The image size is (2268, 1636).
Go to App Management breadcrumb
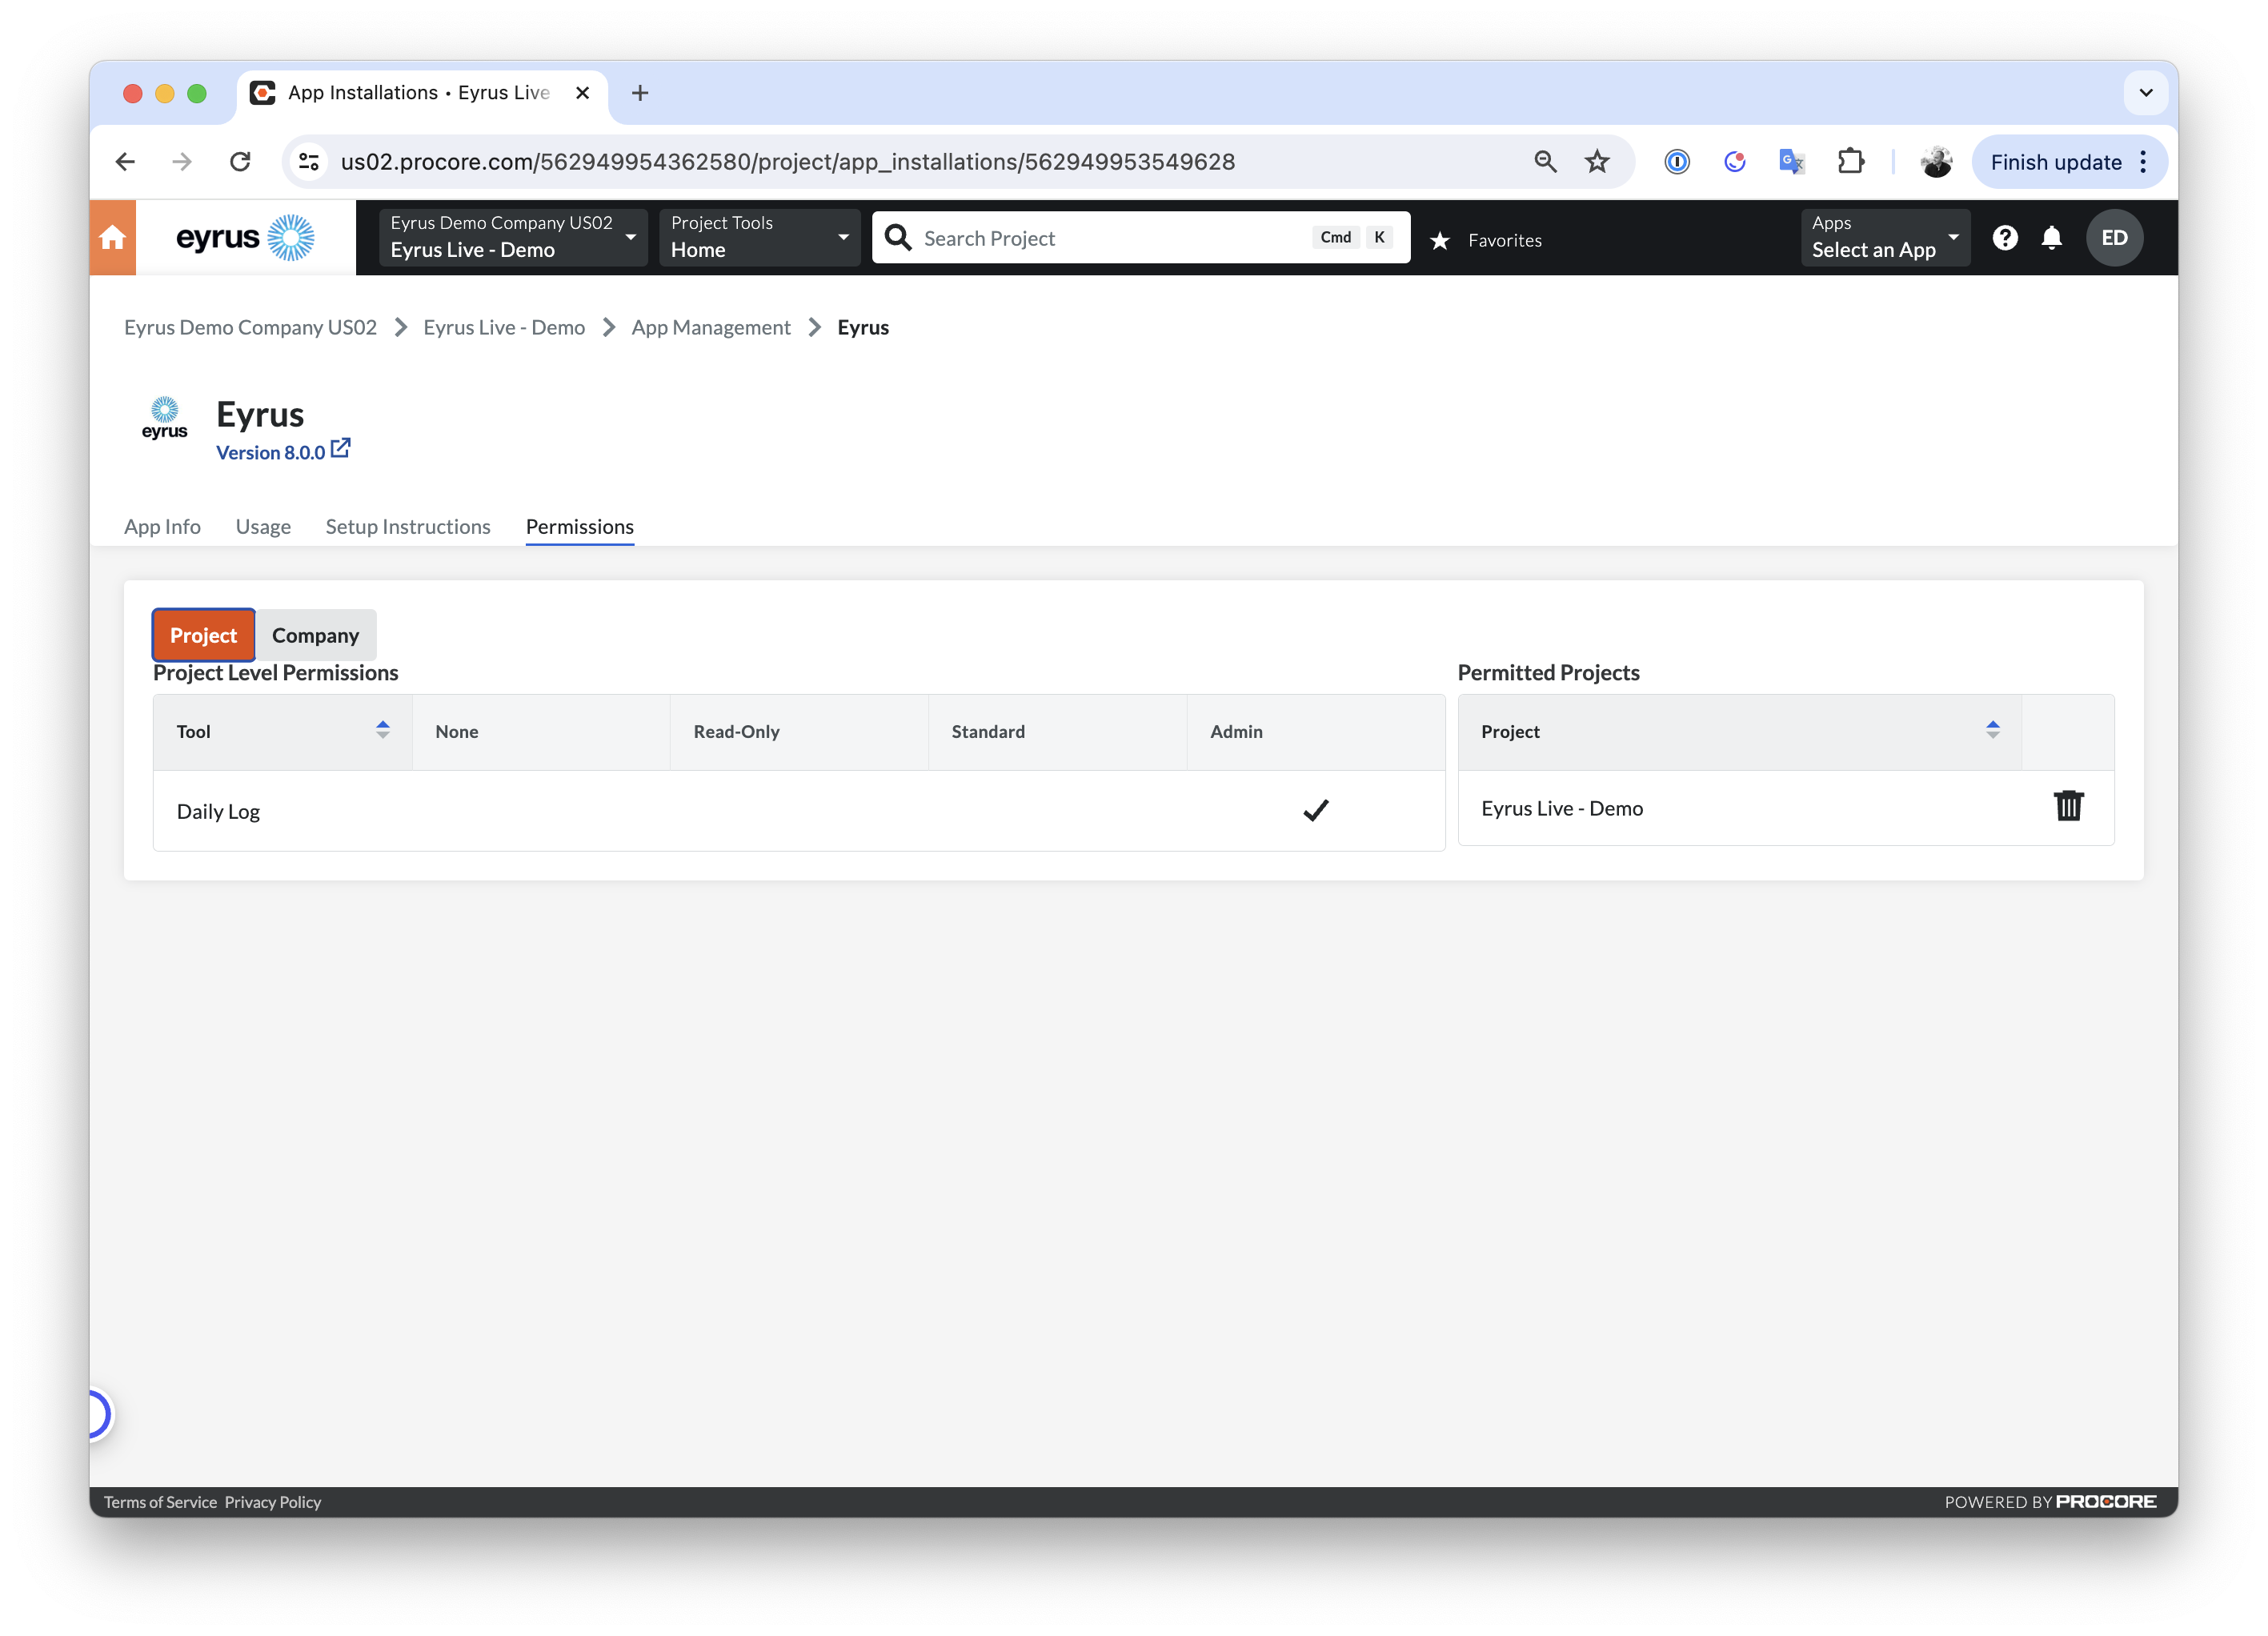(711, 328)
